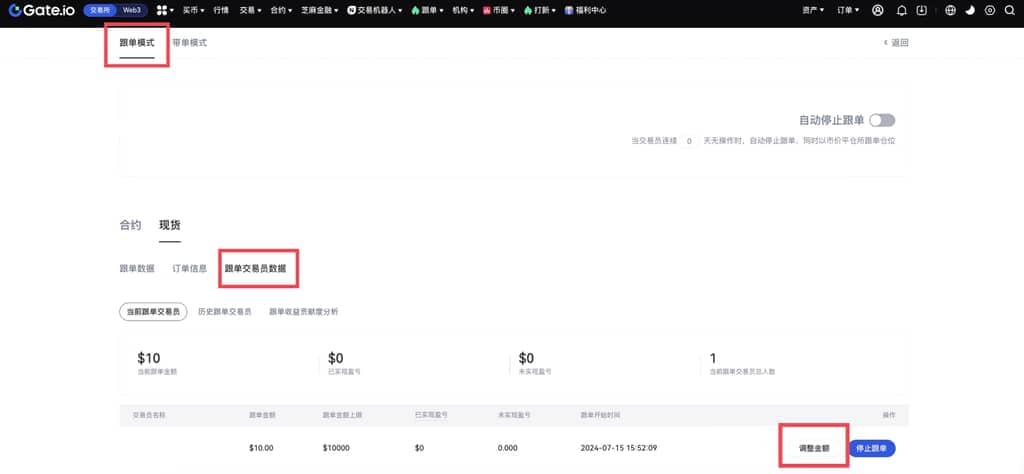Select the 合约 tab
The image size is (1024, 474).
pos(130,225)
